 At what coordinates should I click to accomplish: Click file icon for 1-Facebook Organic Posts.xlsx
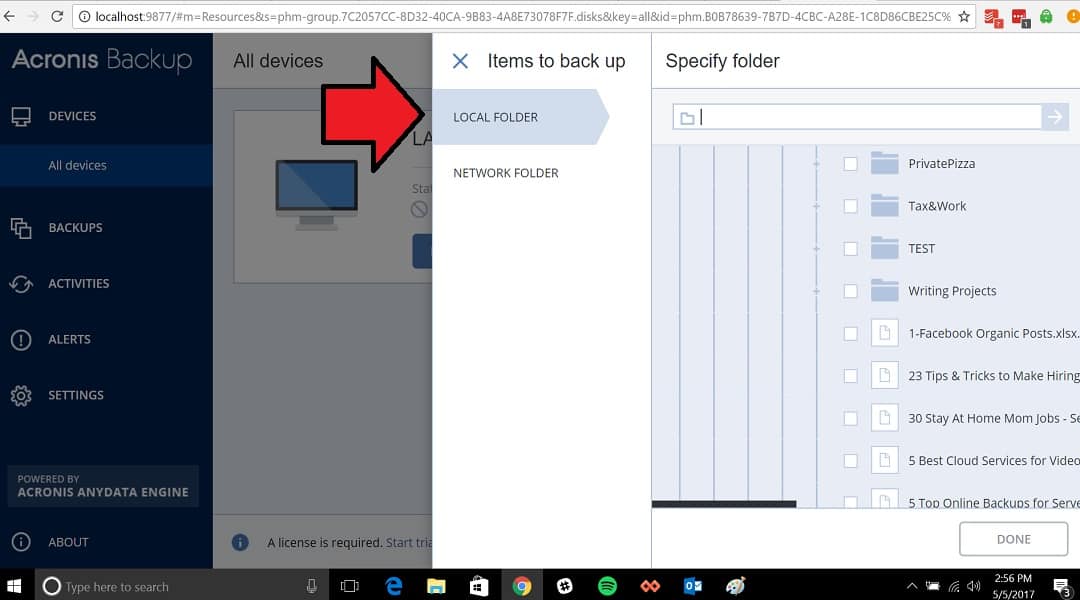[x=884, y=333]
